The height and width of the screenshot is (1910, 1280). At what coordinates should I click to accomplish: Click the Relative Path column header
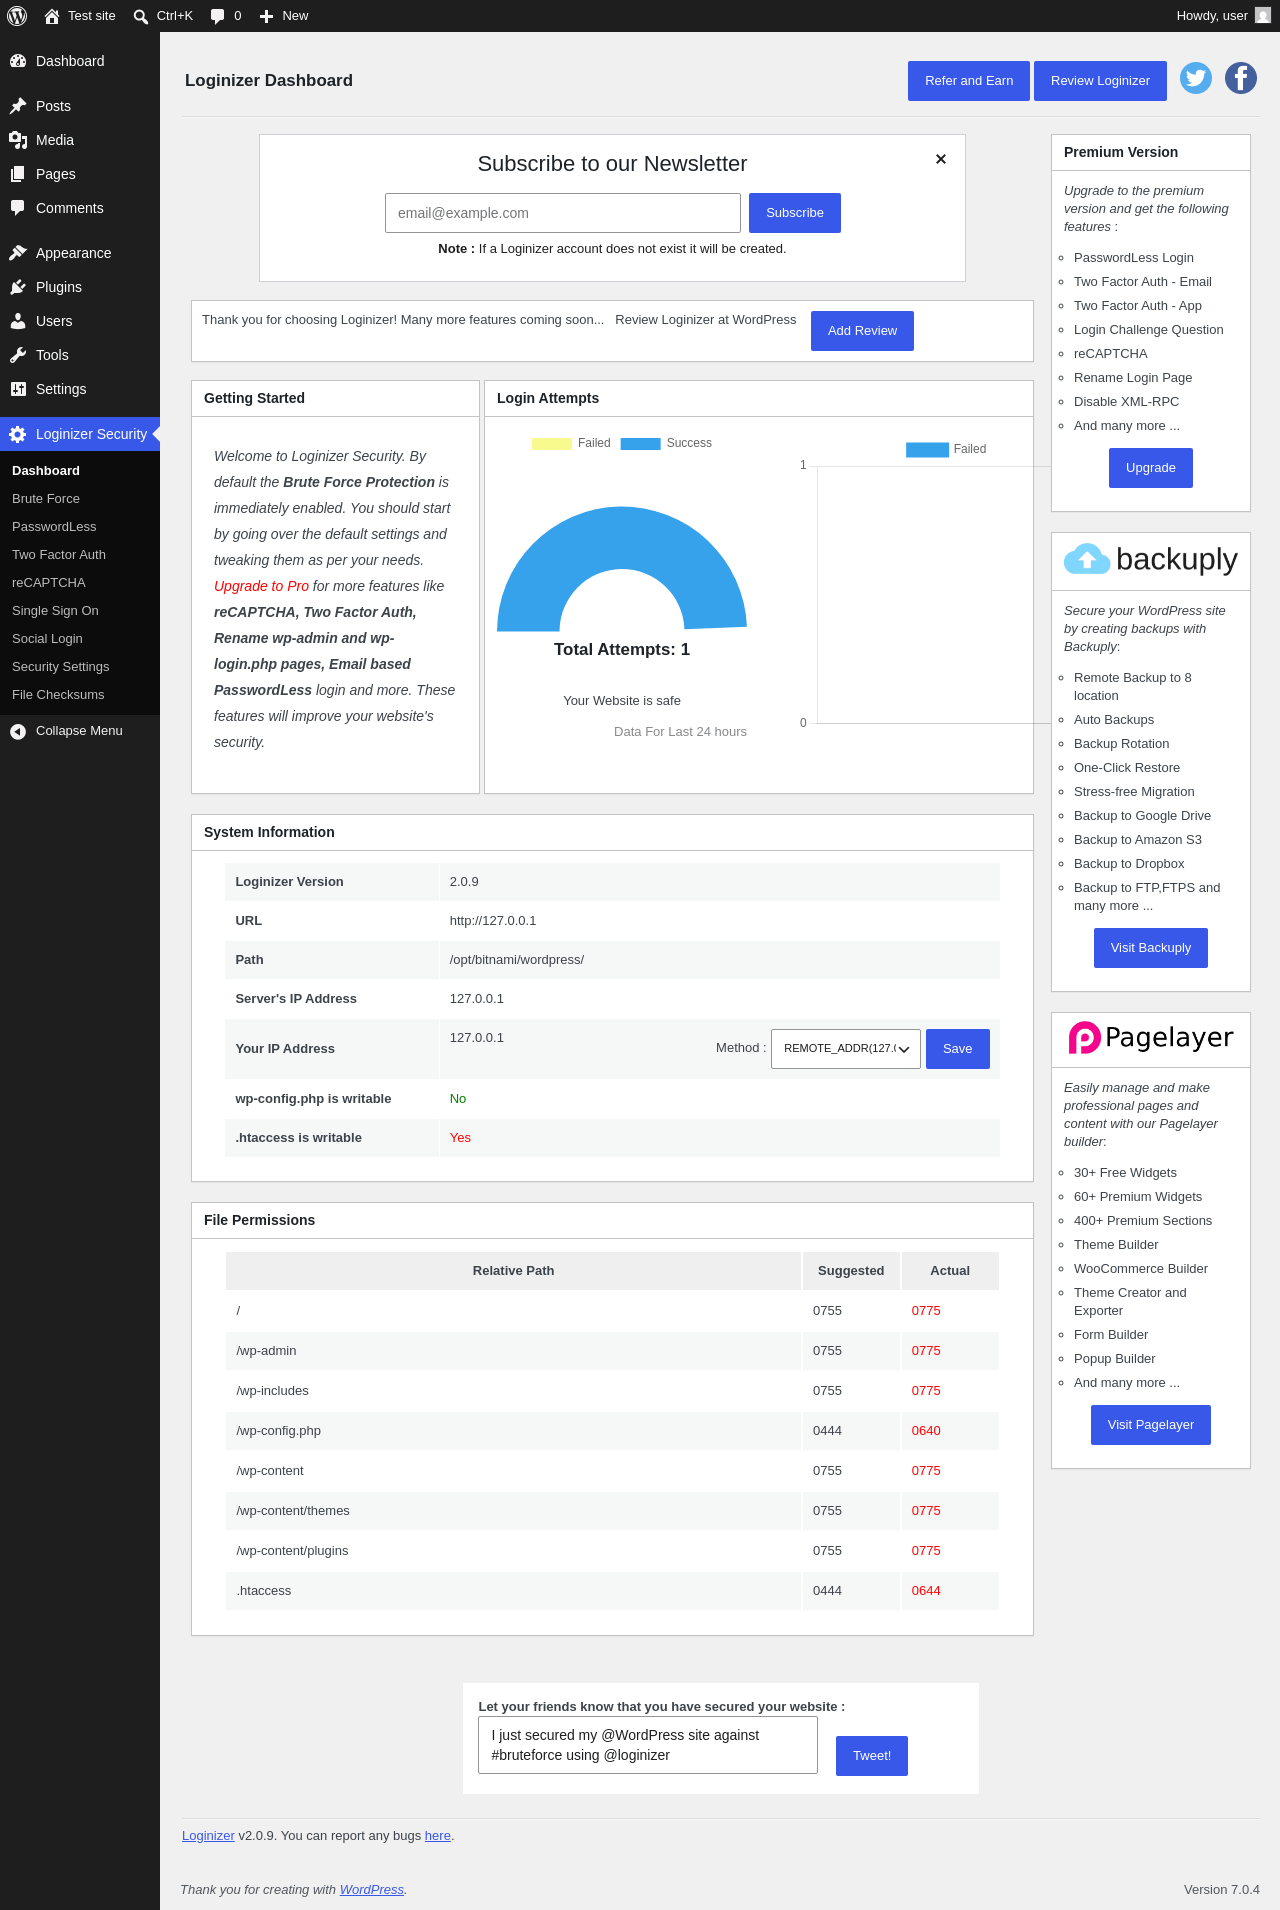(513, 1271)
